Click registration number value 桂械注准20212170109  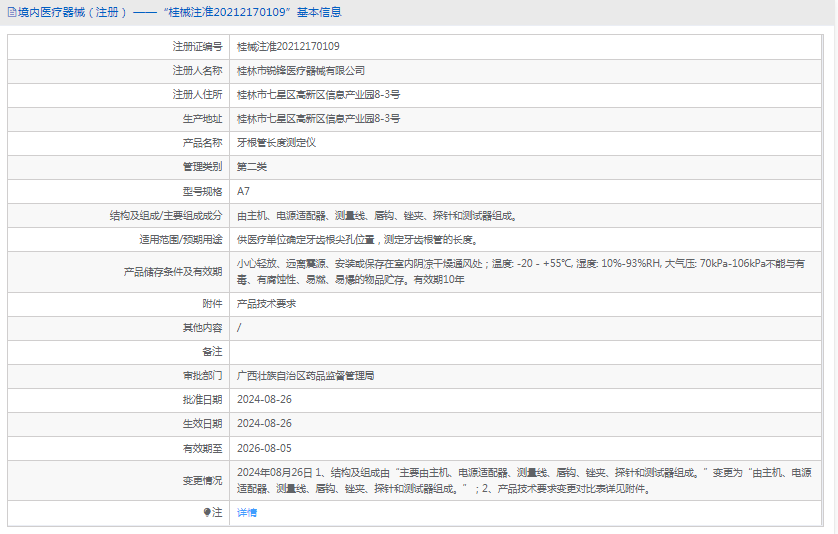(288, 47)
